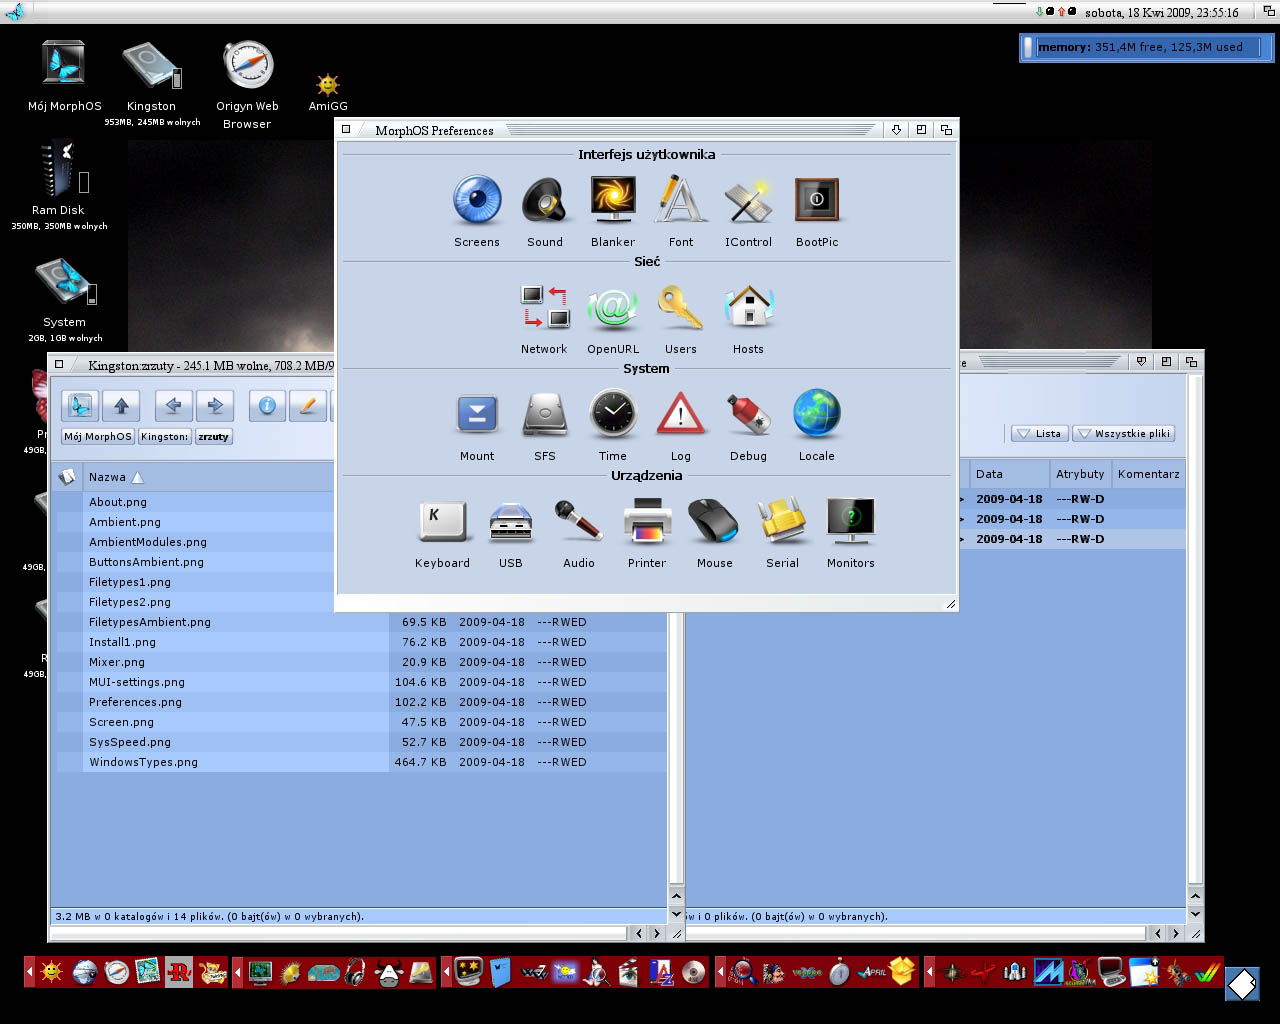The height and width of the screenshot is (1024, 1280).
Task: Open the Printer preferences
Action: pos(647,522)
